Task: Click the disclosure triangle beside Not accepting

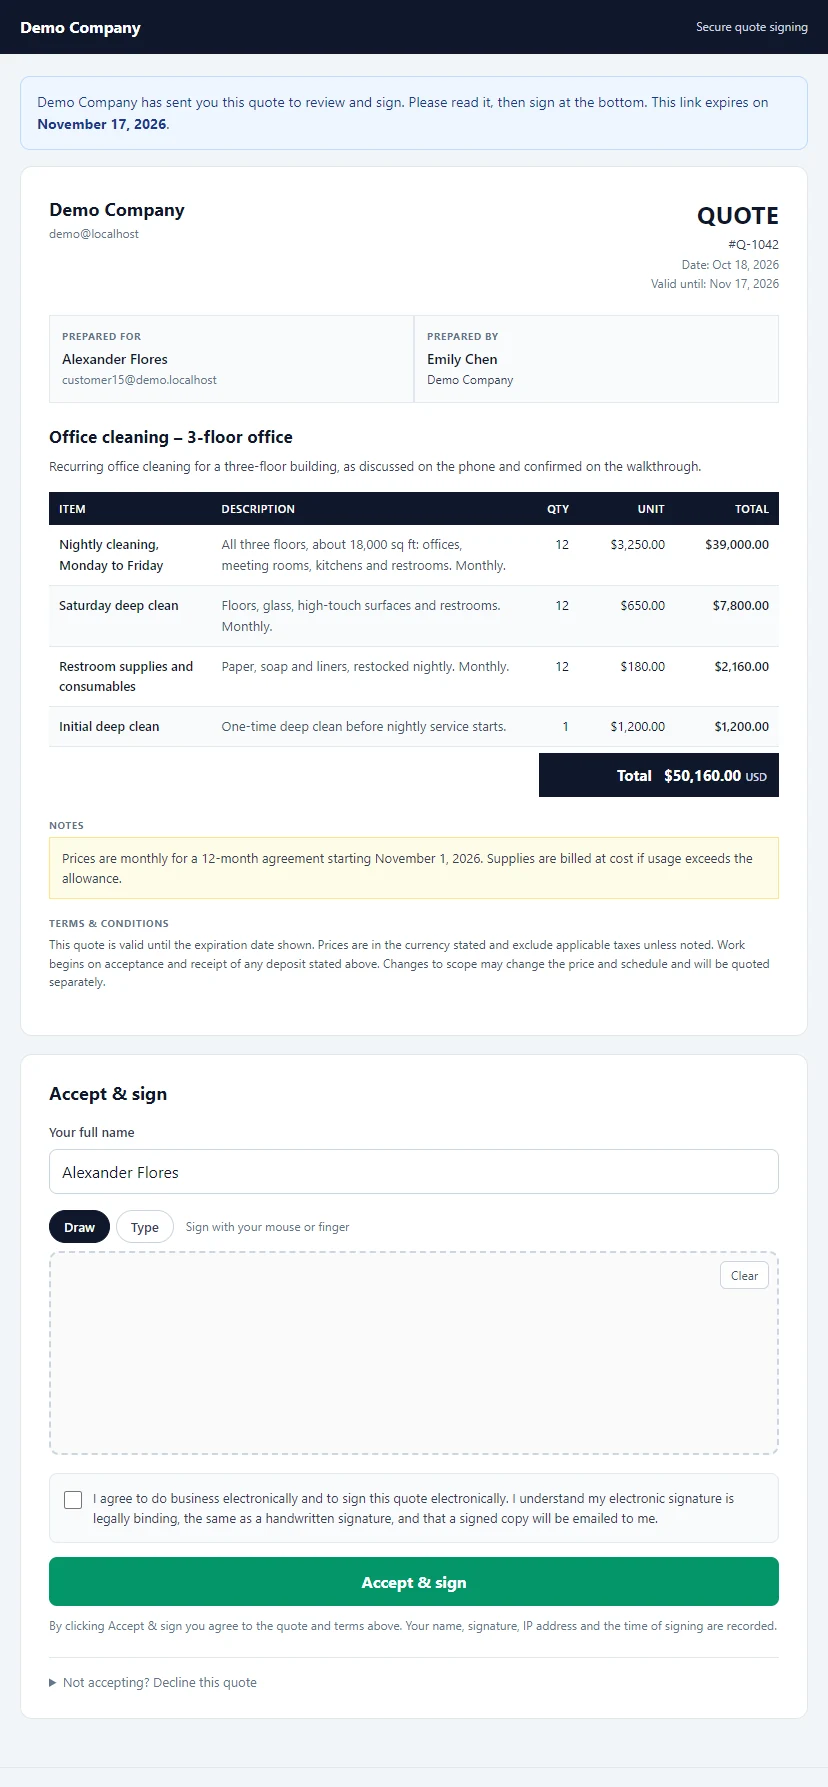Action: click(53, 1683)
